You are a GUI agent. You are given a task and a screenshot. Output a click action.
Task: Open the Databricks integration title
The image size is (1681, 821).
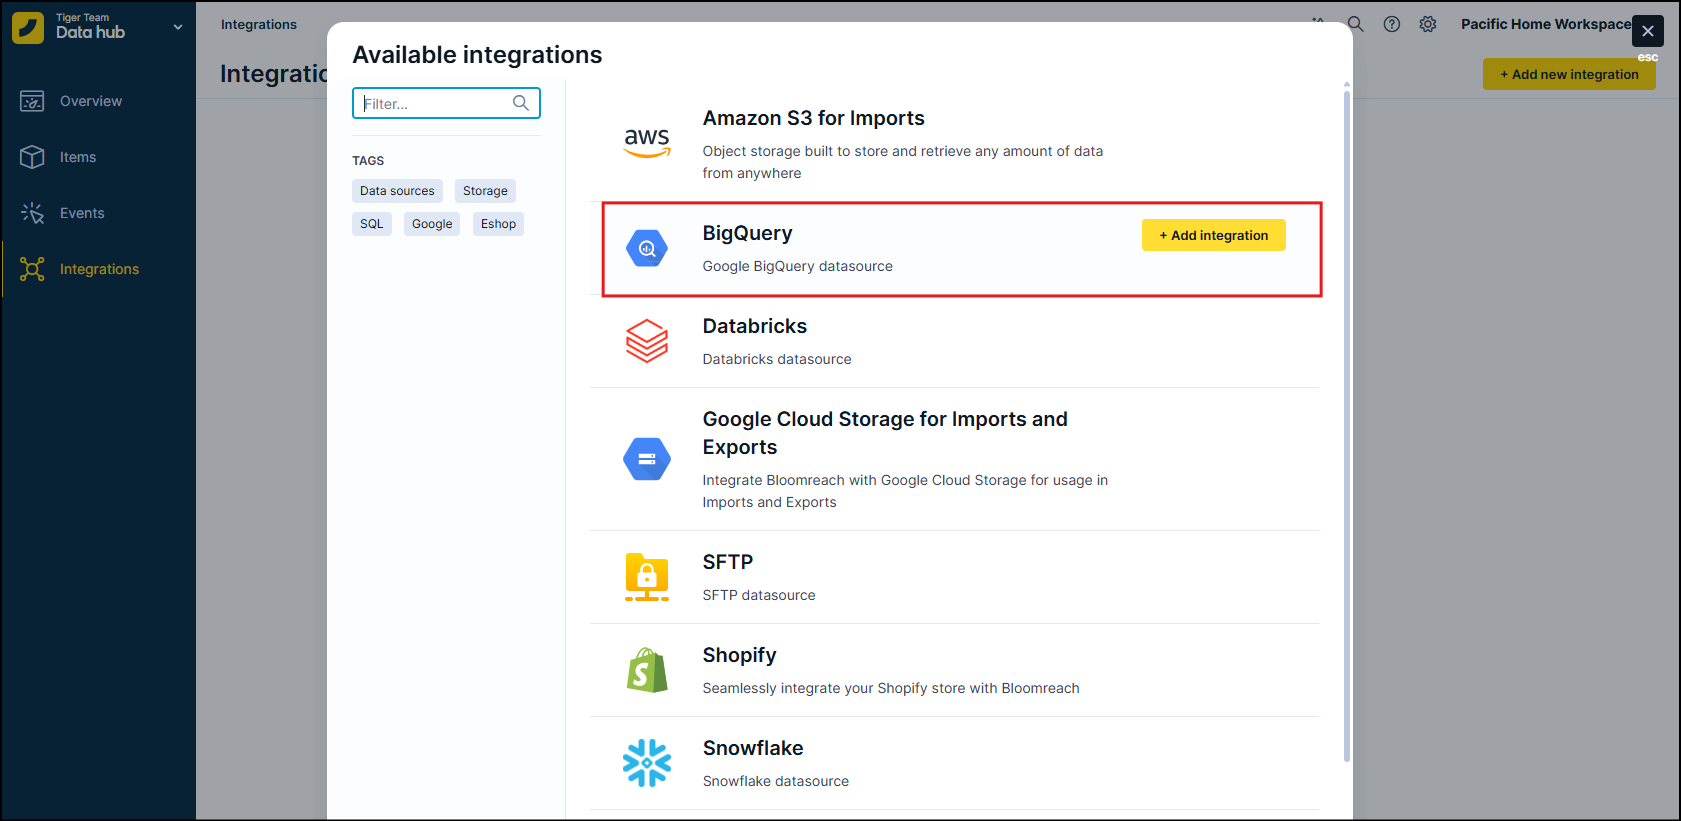click(x=754, y=326)
